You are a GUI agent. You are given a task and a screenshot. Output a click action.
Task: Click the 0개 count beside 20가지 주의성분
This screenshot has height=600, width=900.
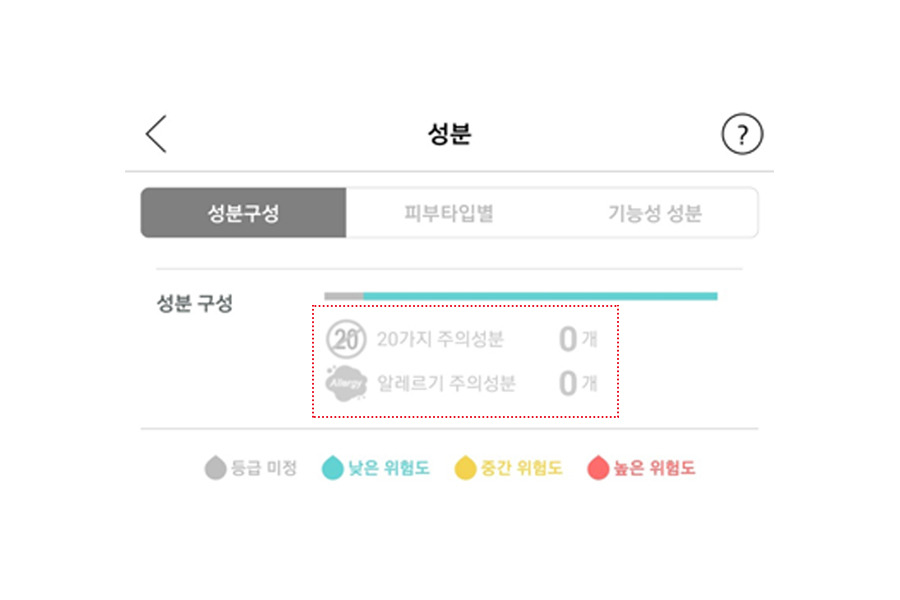[x=575, y=339]
